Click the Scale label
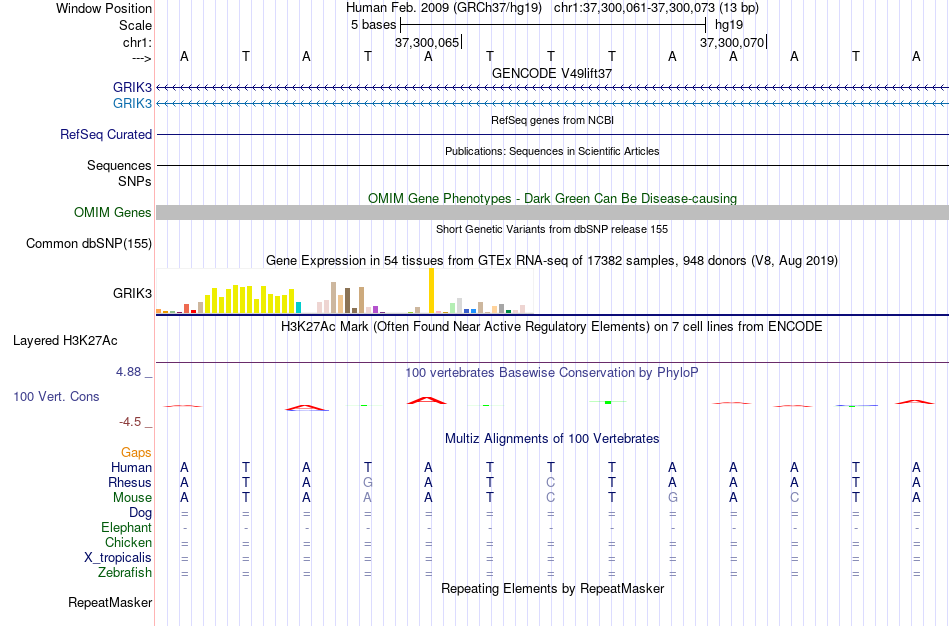 click(x=136, y=25)
